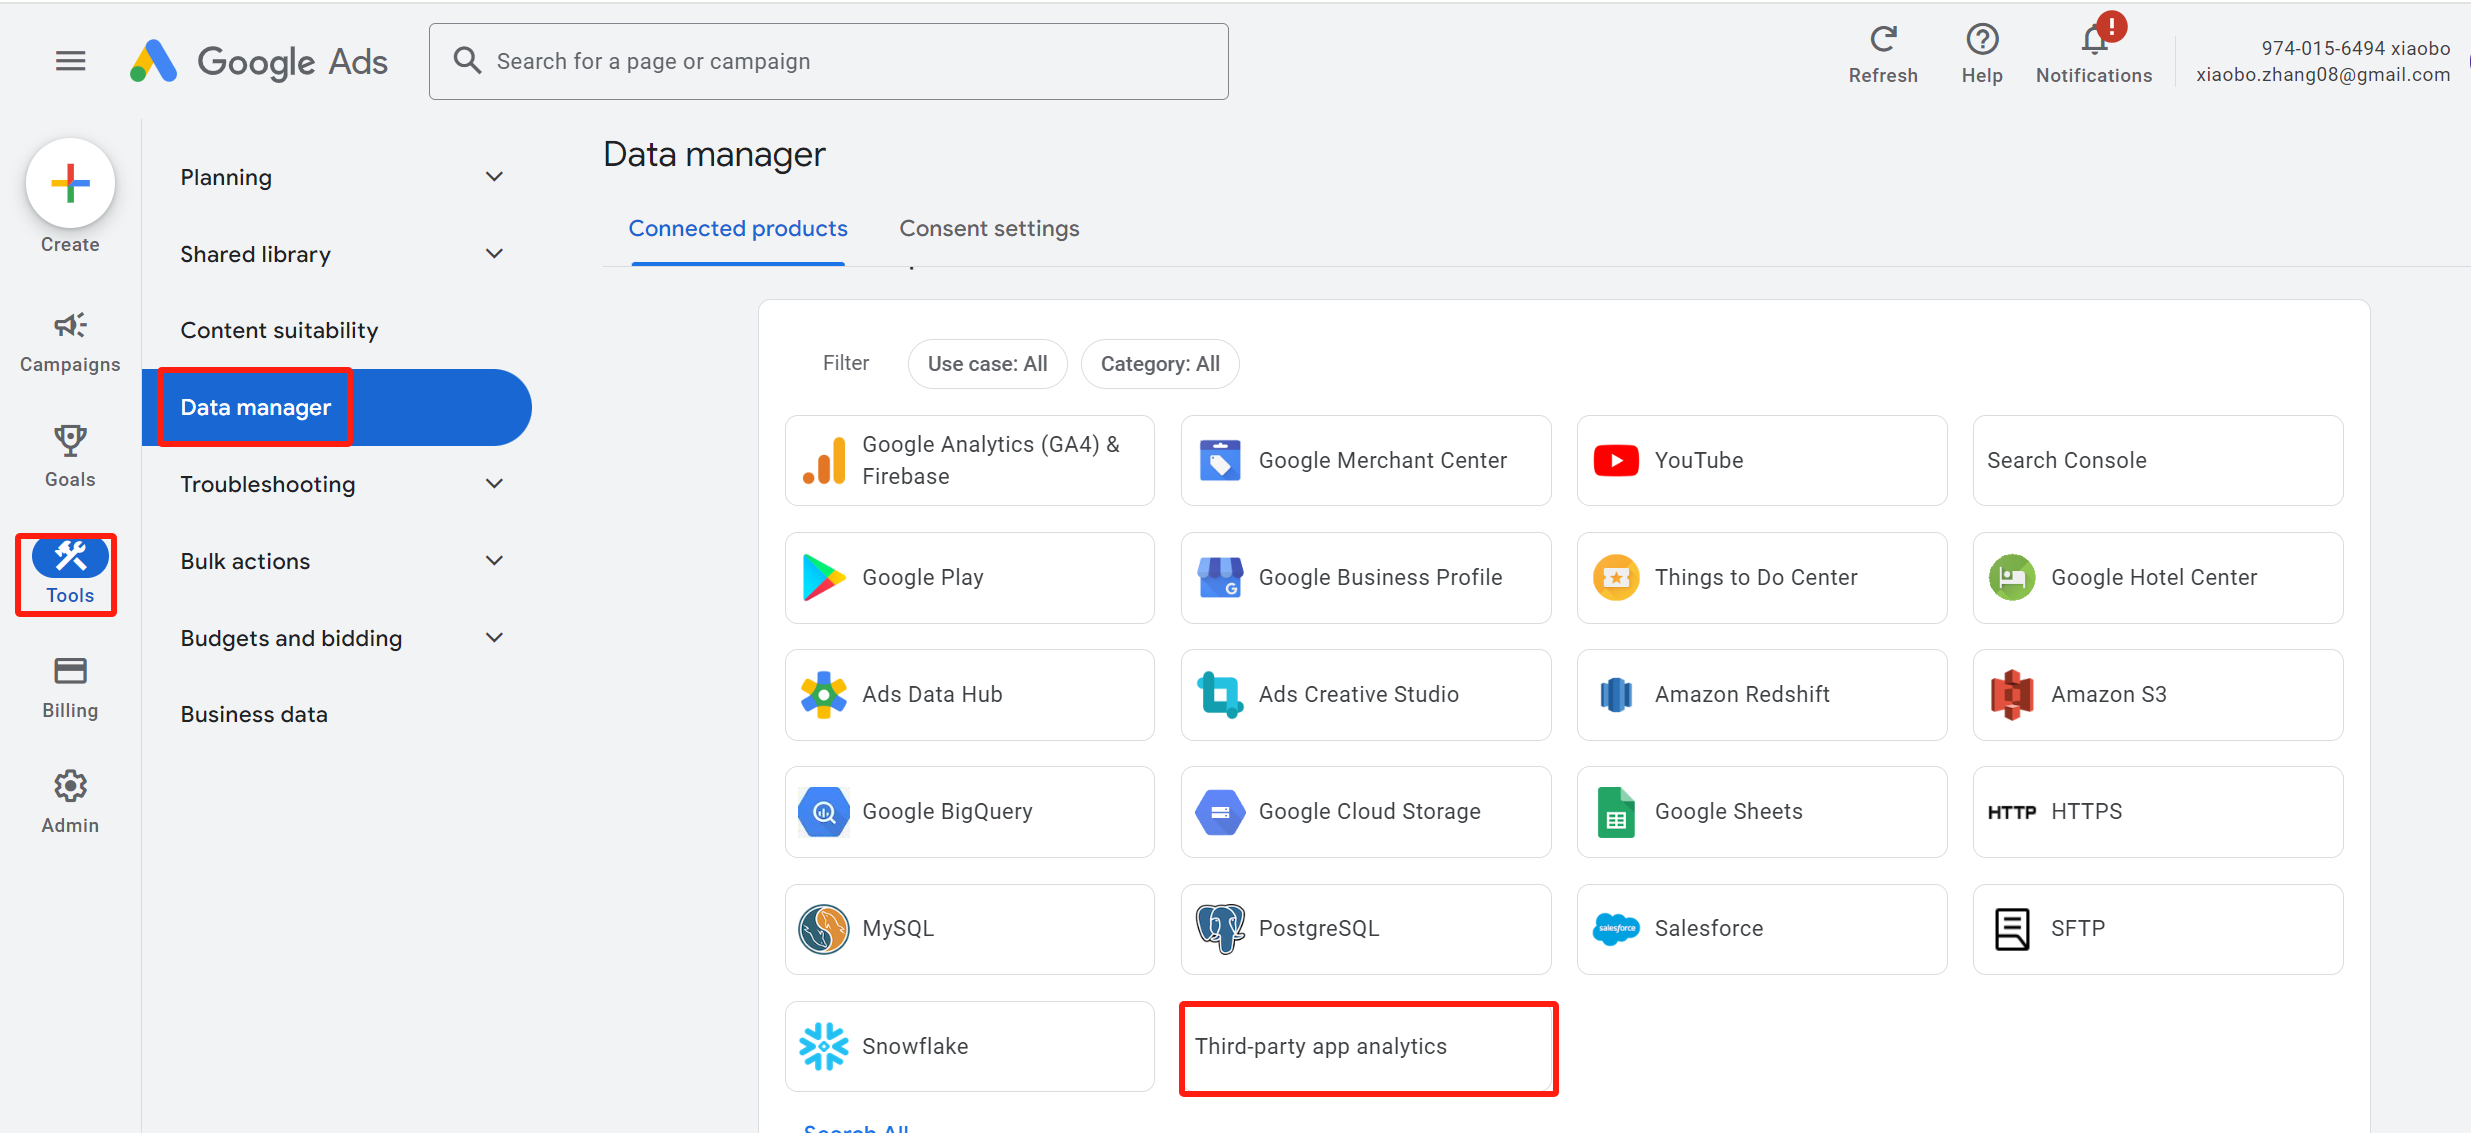Click the Snowflake icon
The width and height of the screenshot is (2471, 1133).
click(824, 1047)
